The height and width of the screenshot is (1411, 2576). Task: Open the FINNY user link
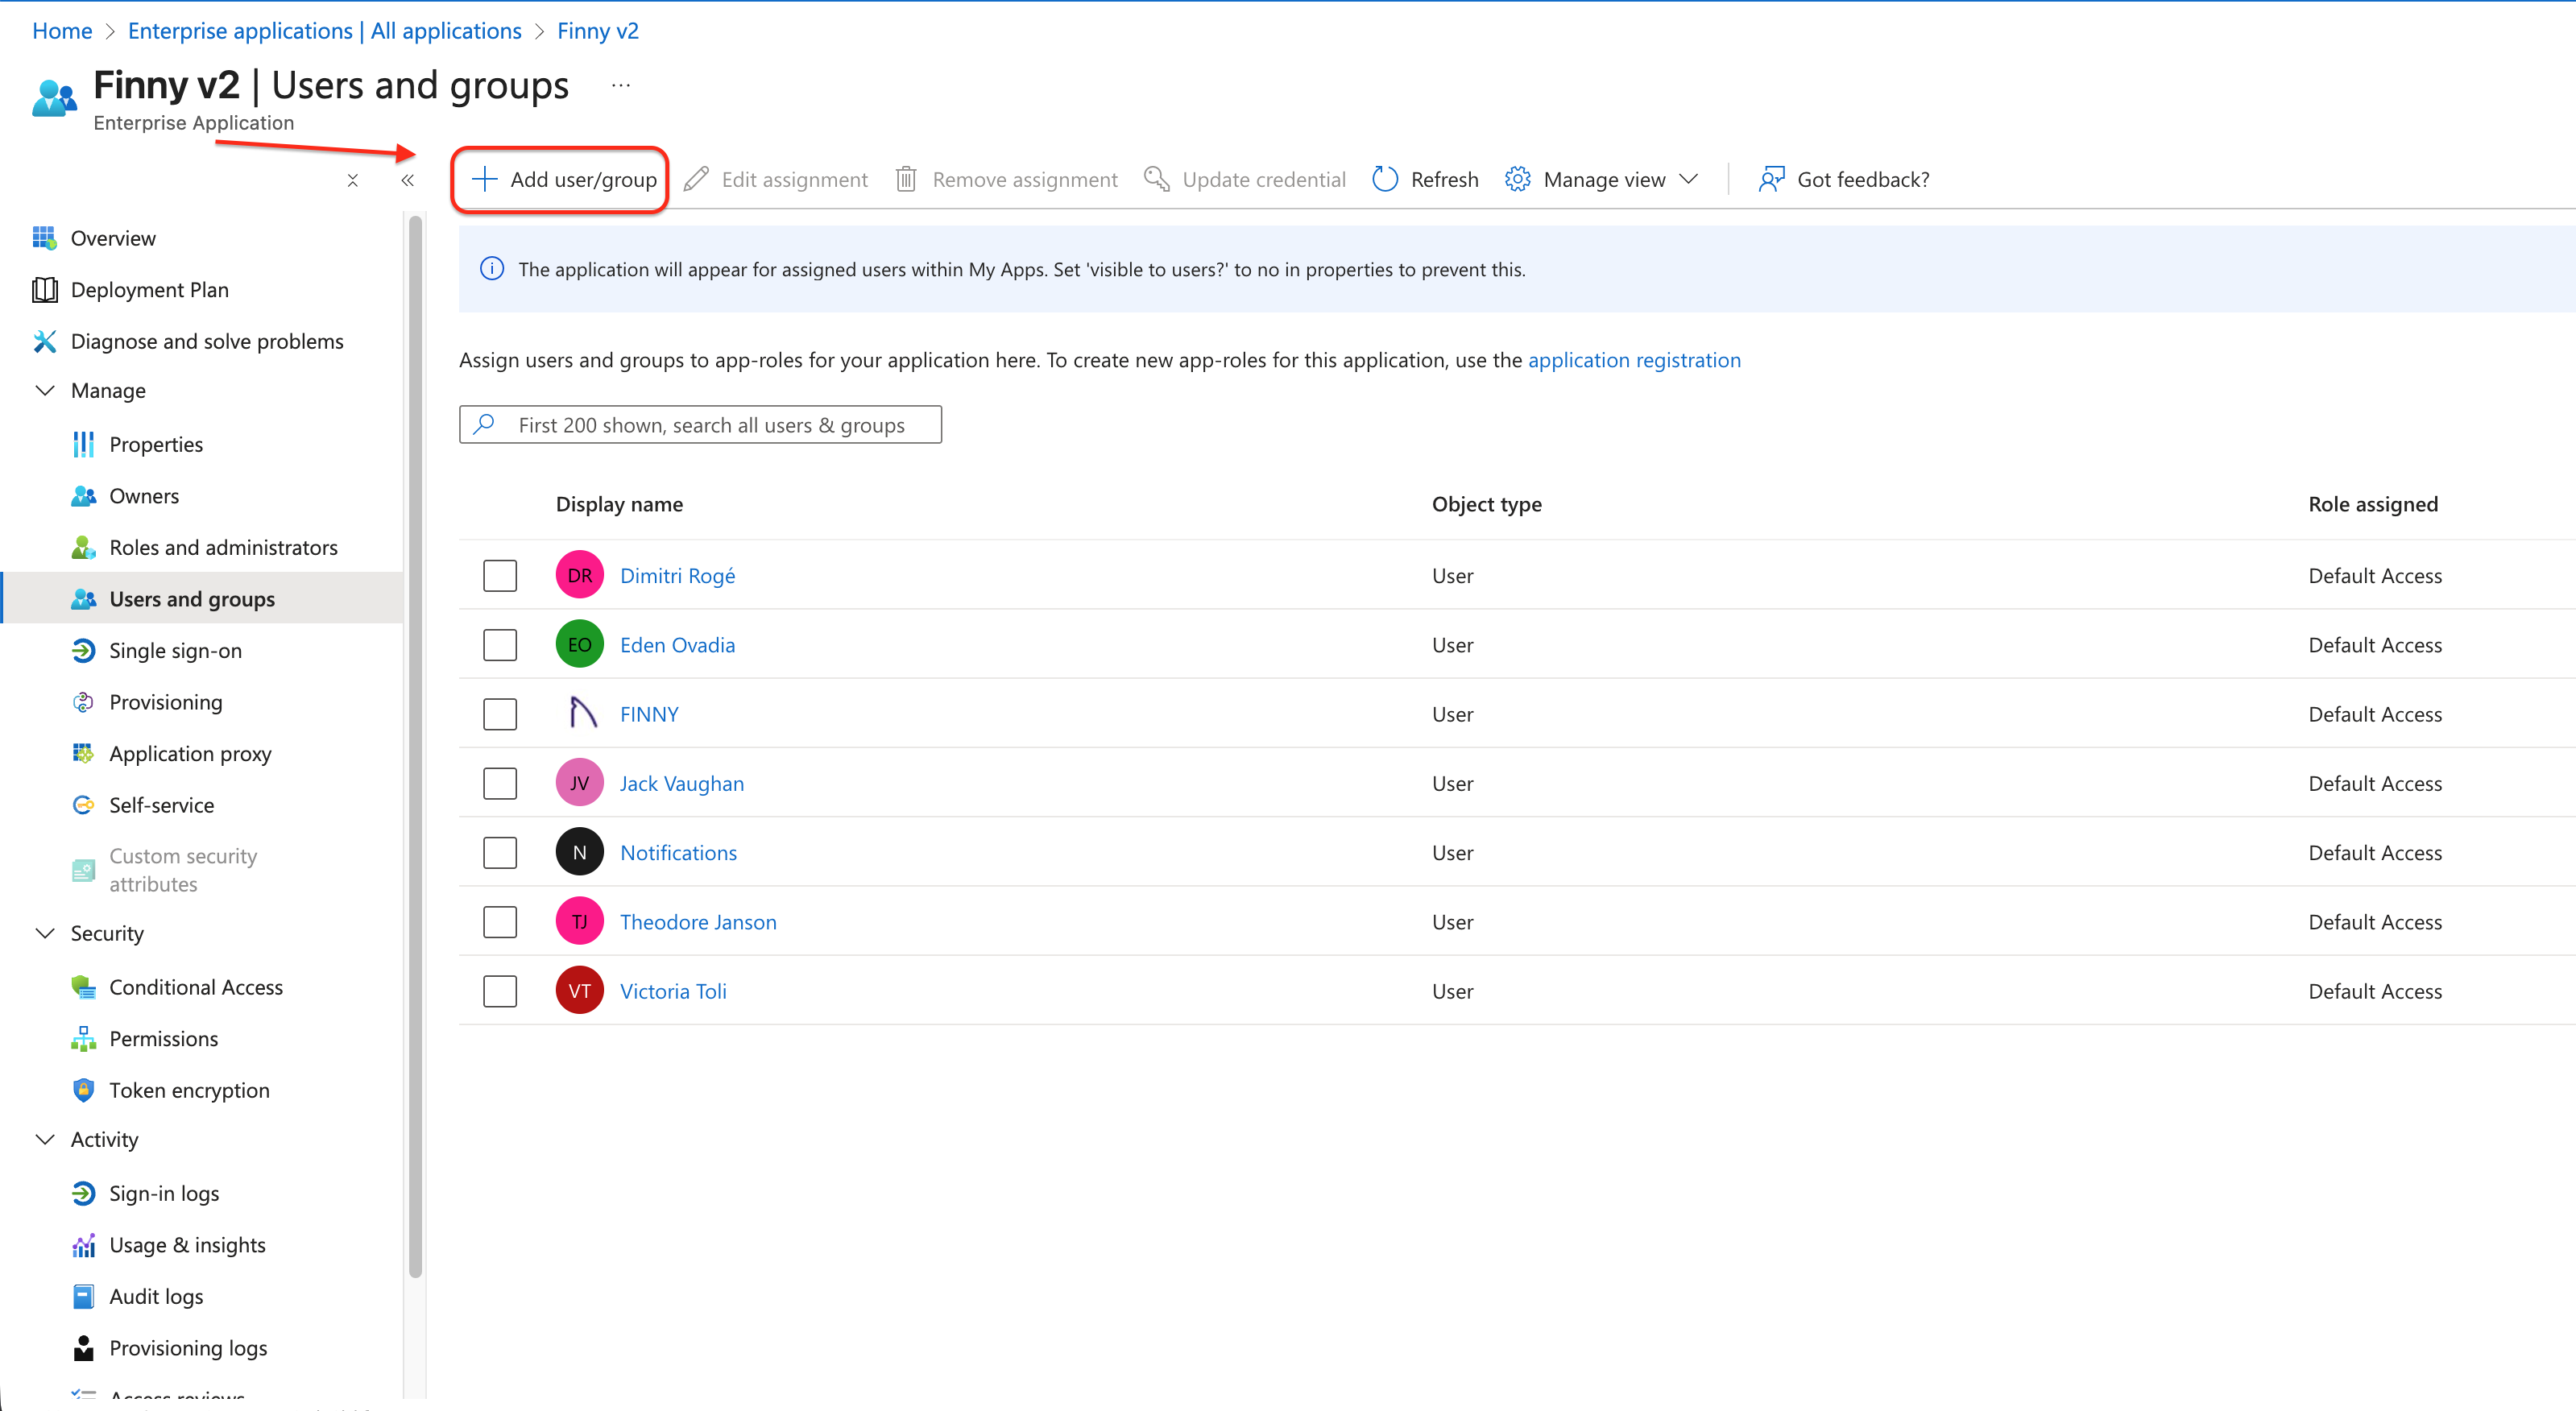pos(649,714)
